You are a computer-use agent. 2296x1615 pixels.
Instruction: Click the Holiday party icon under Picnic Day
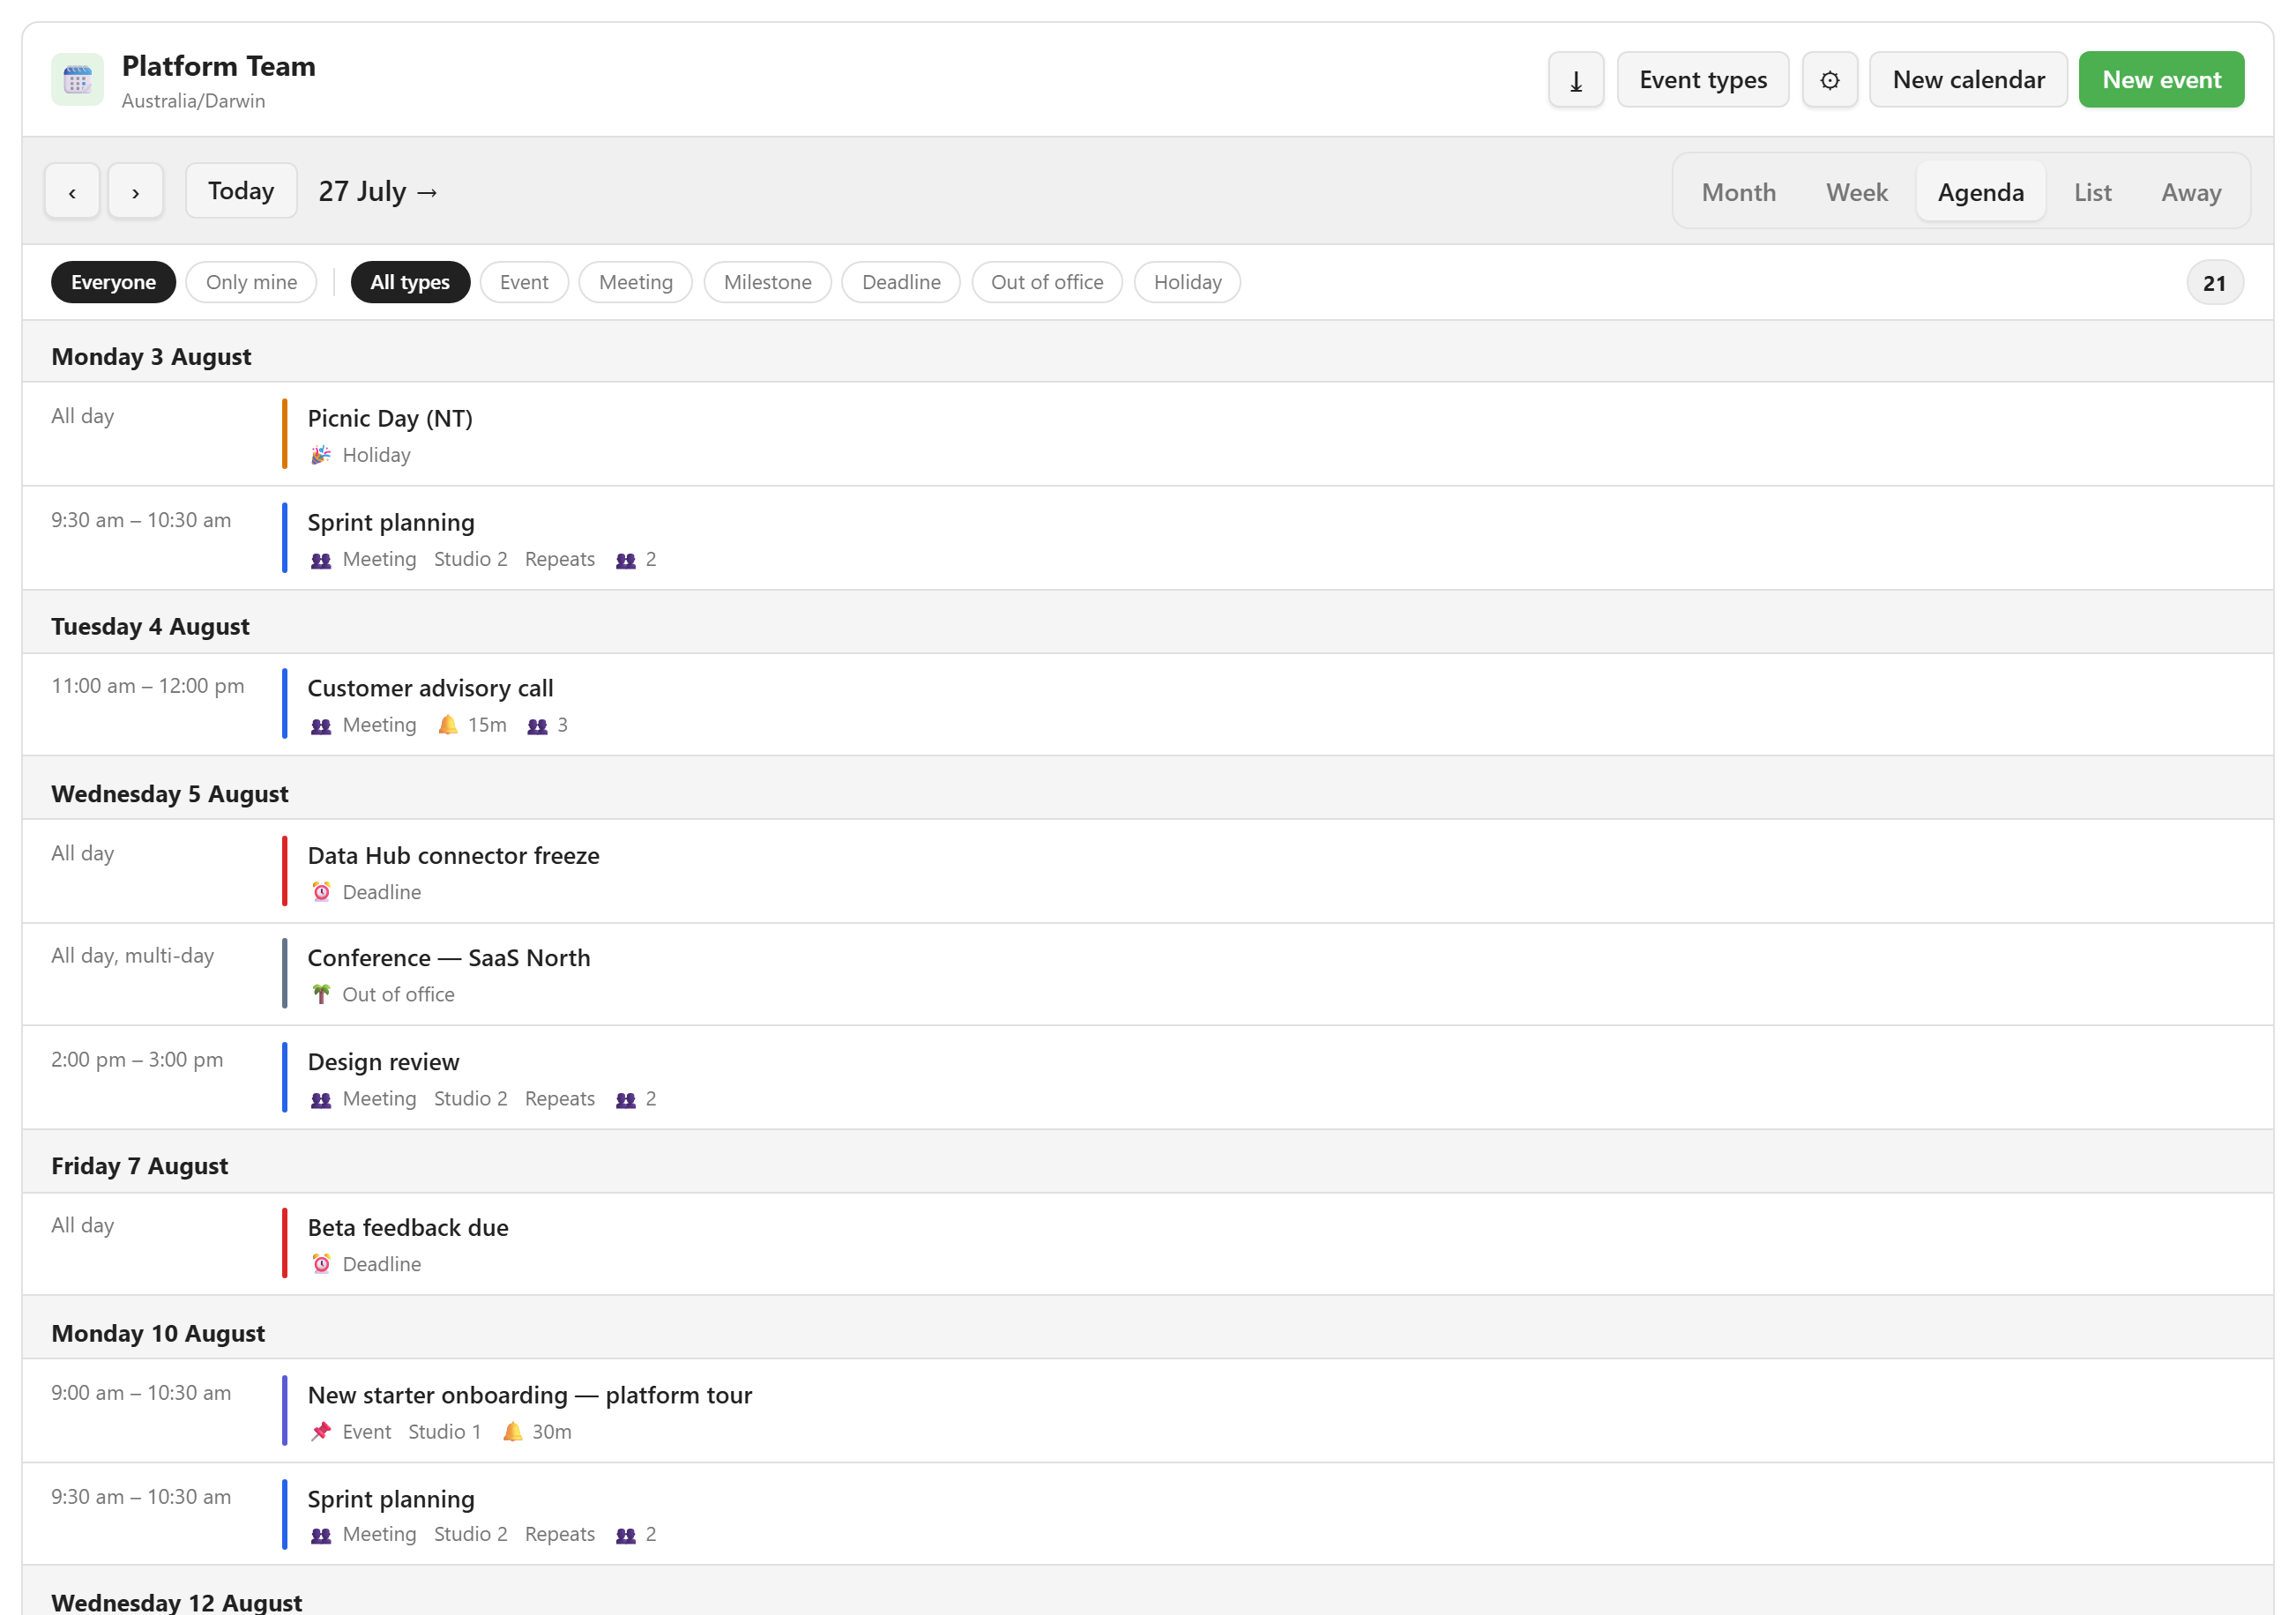pos(321,455)
